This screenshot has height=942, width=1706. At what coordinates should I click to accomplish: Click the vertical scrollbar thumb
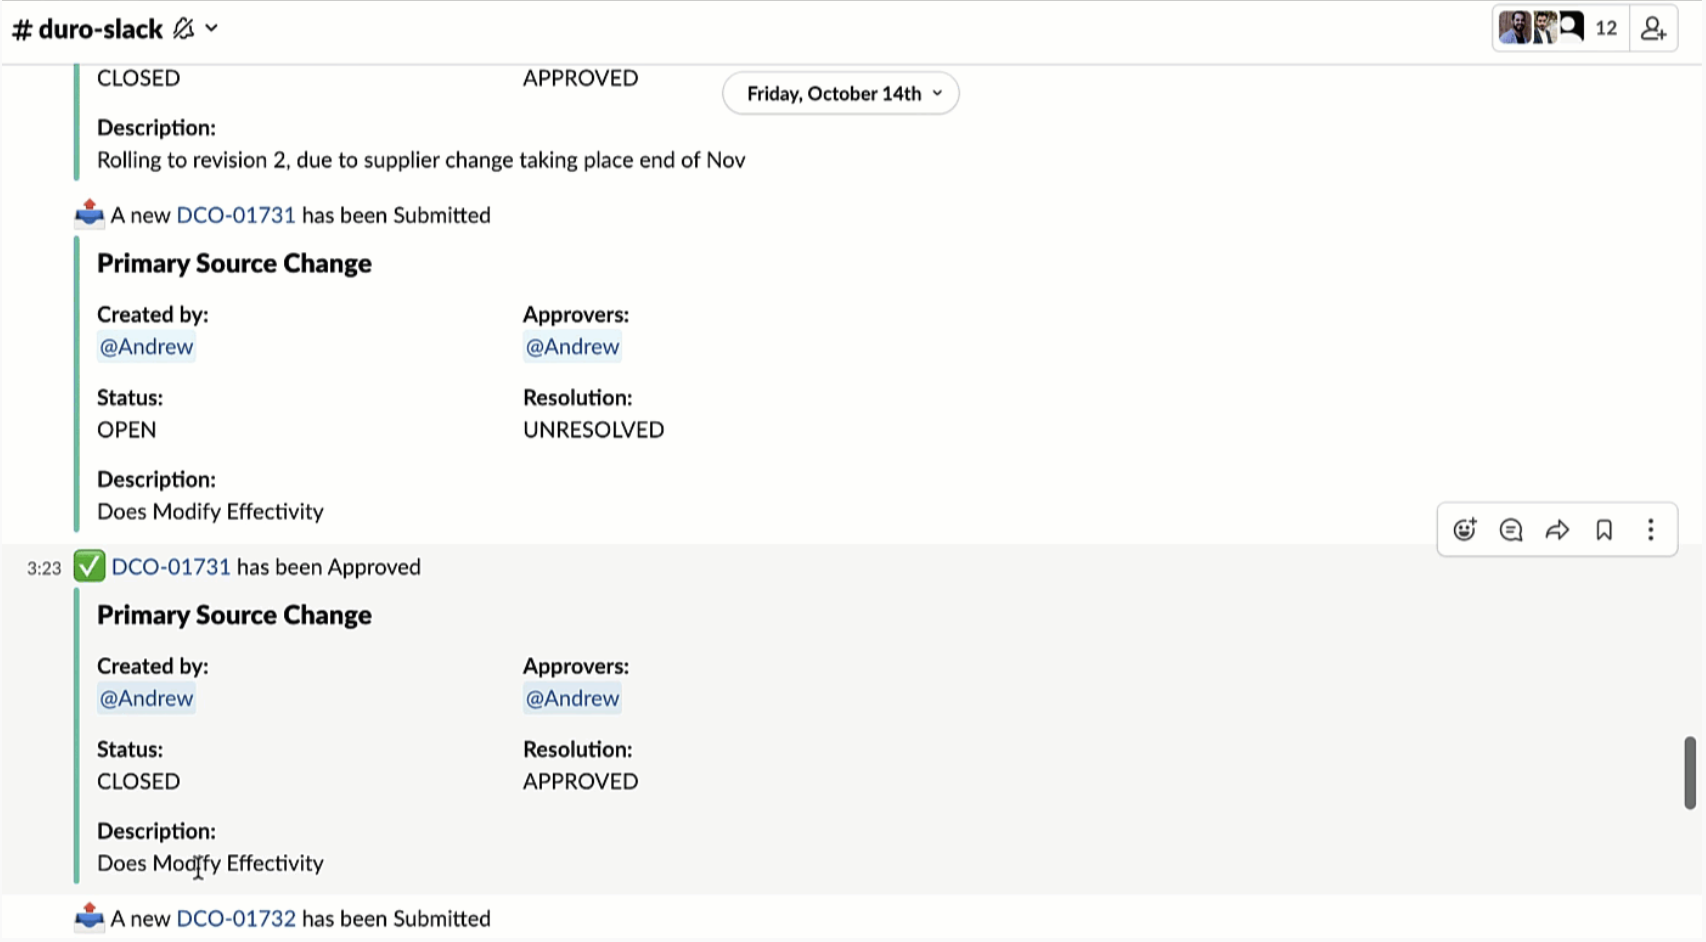pos(1689,772)
